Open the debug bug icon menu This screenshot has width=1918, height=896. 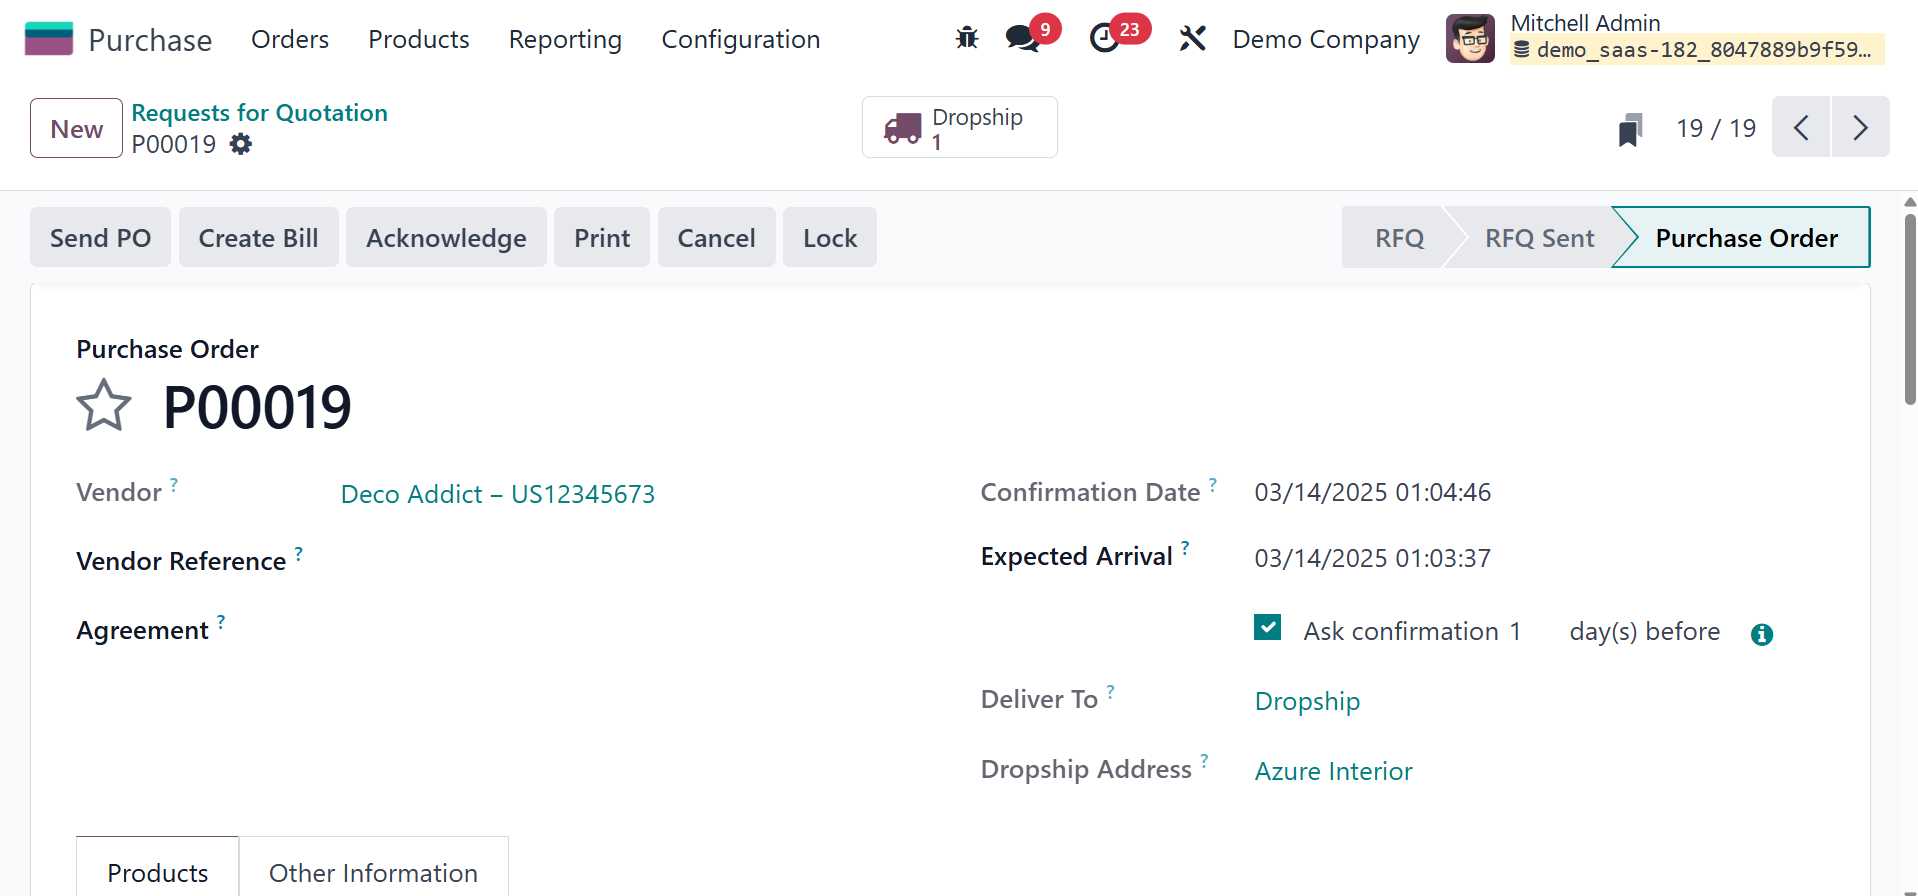point(966,39)
